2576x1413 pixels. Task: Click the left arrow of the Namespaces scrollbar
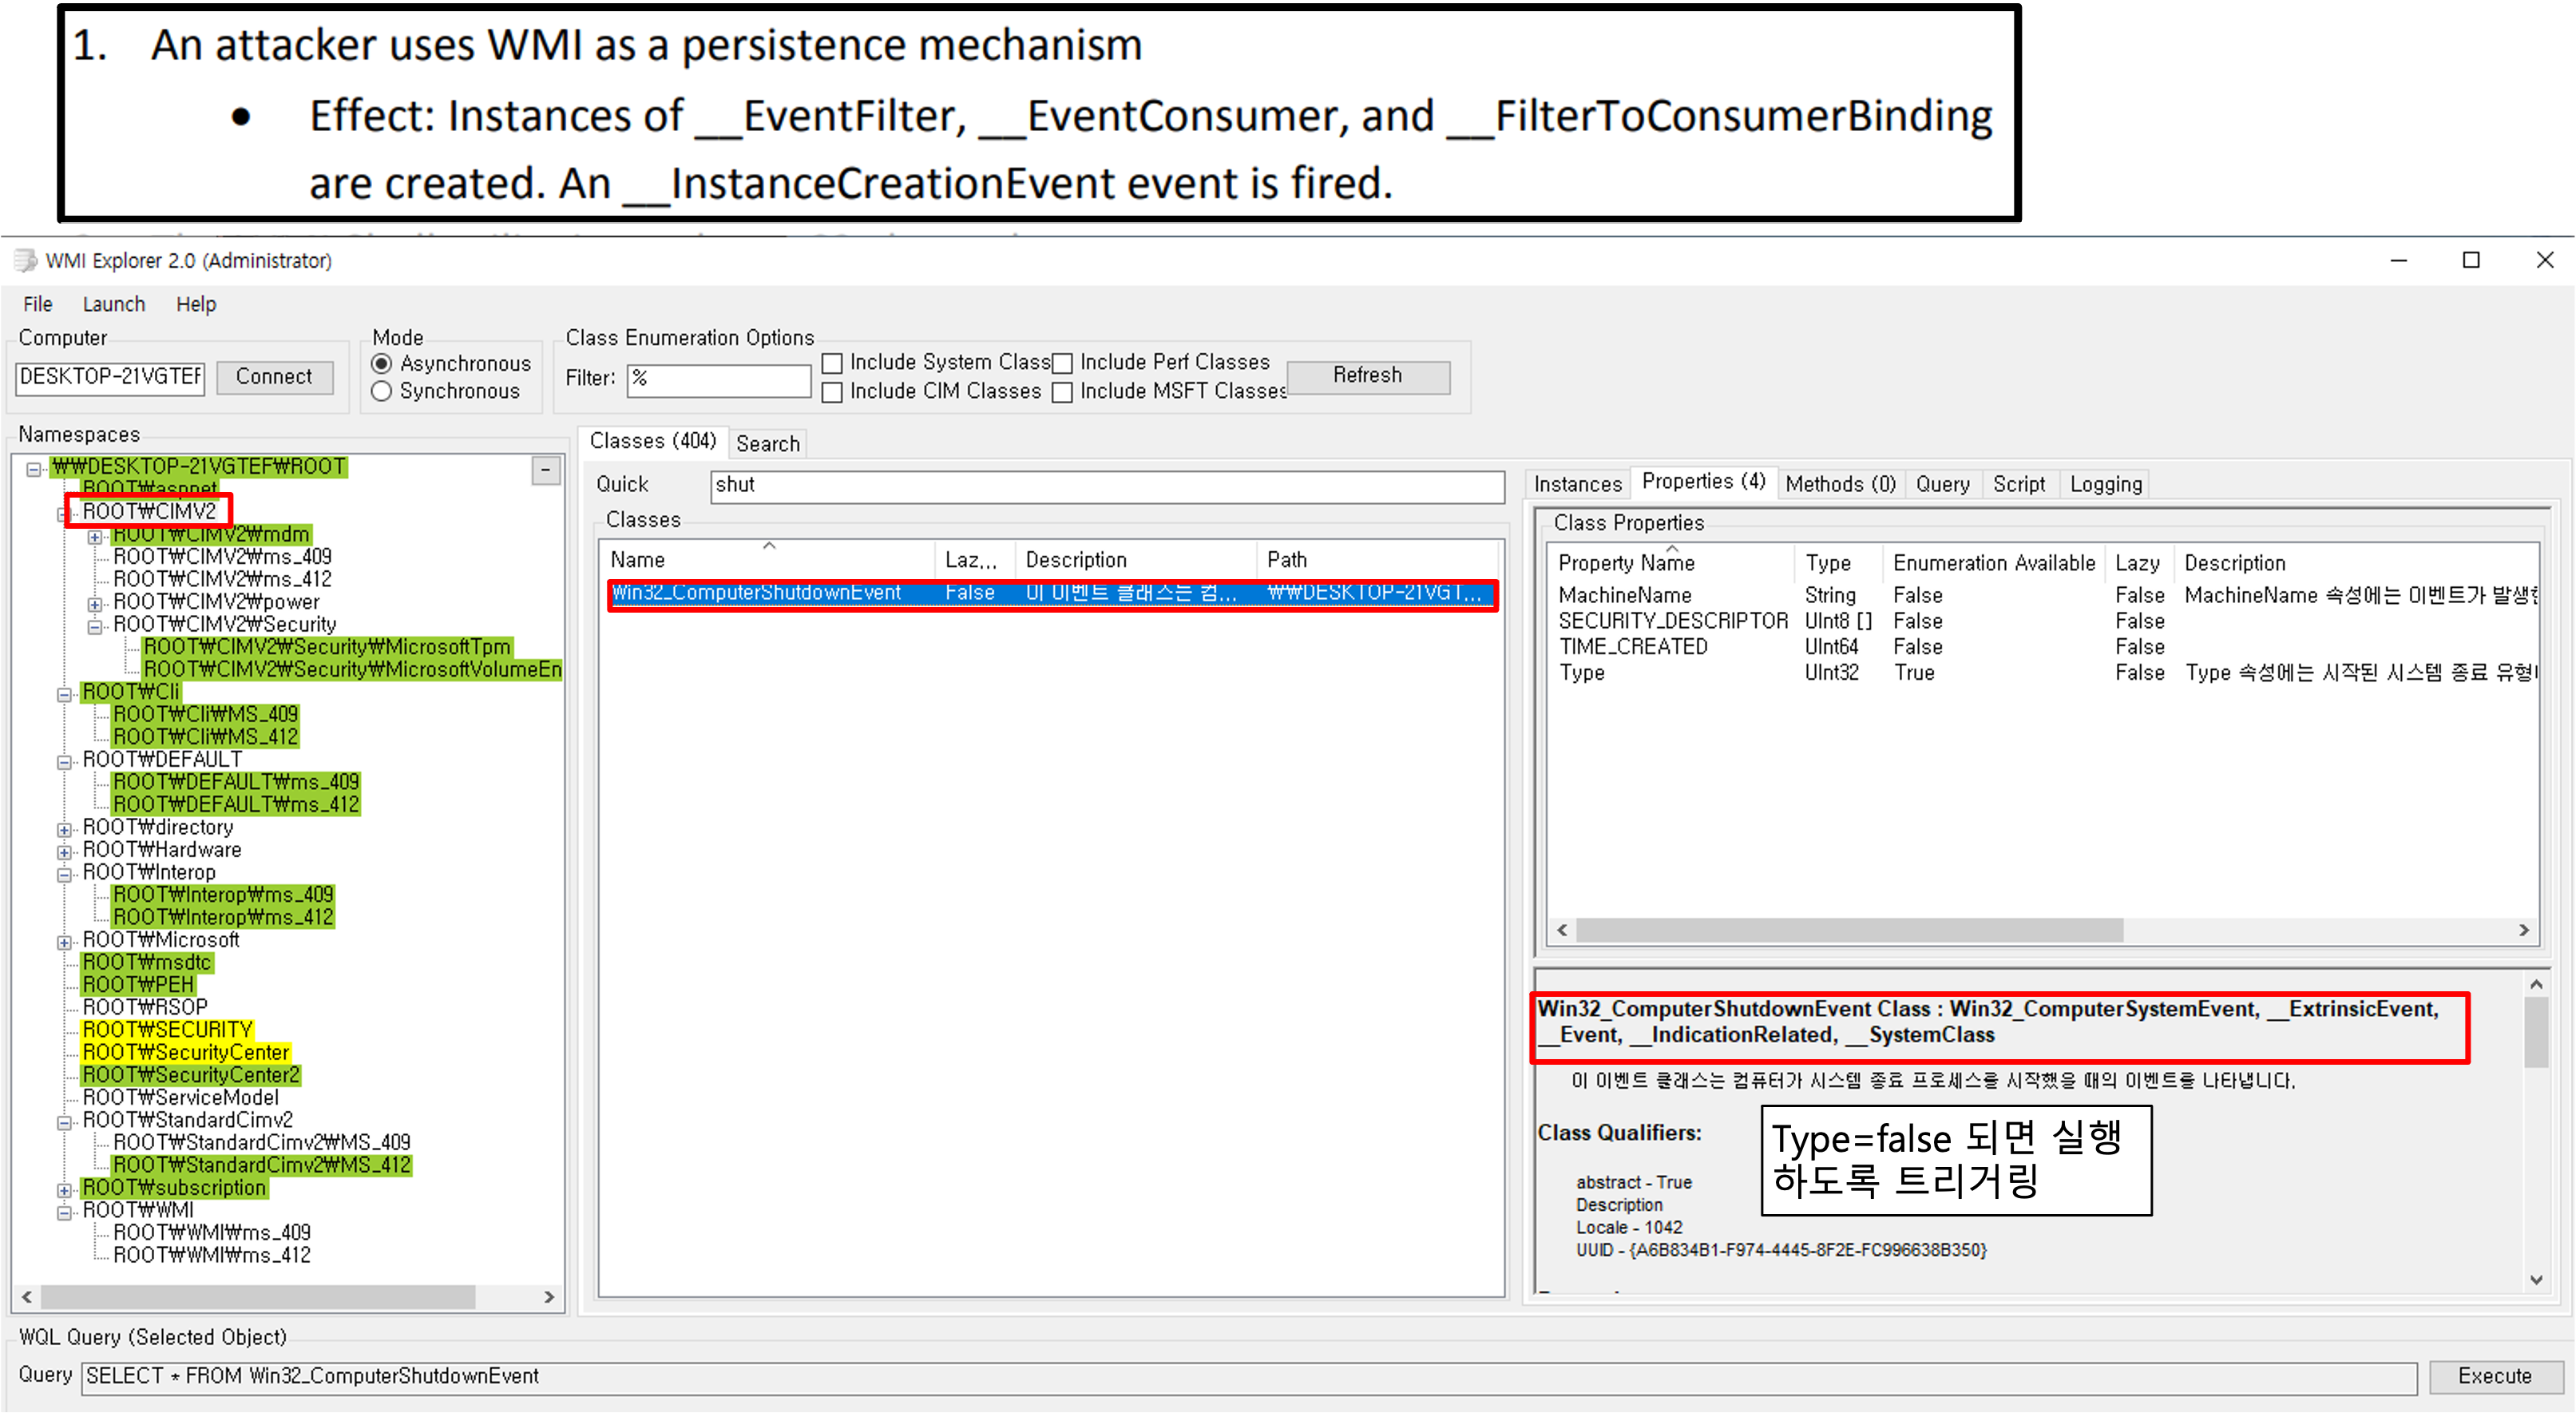pos(27,1297)
